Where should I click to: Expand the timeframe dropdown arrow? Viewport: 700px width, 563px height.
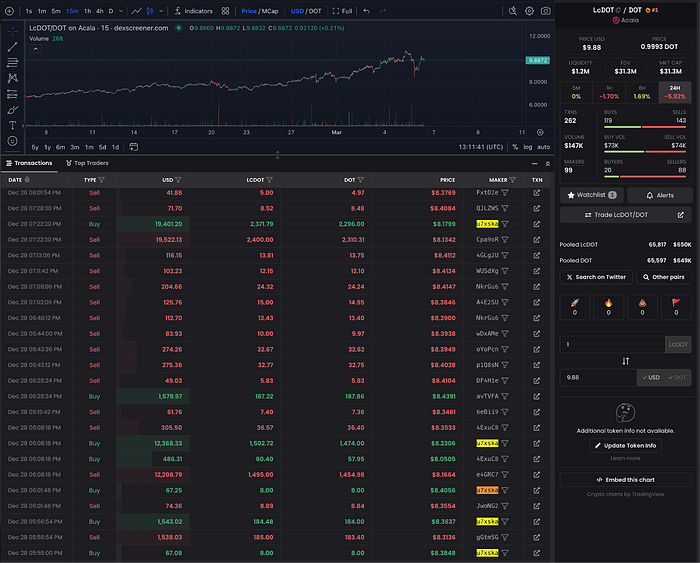point(121,11)
